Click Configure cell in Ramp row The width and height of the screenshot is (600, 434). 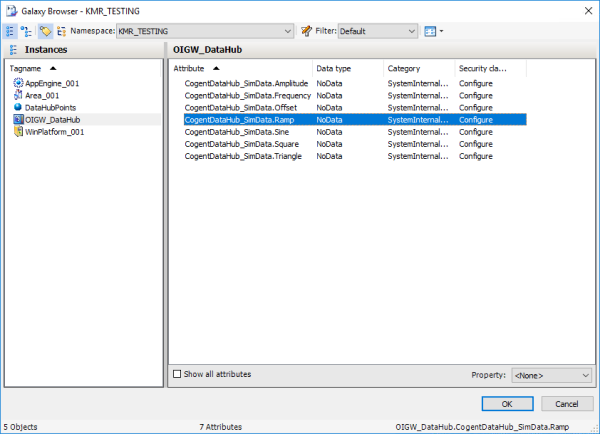click(476, 120)
